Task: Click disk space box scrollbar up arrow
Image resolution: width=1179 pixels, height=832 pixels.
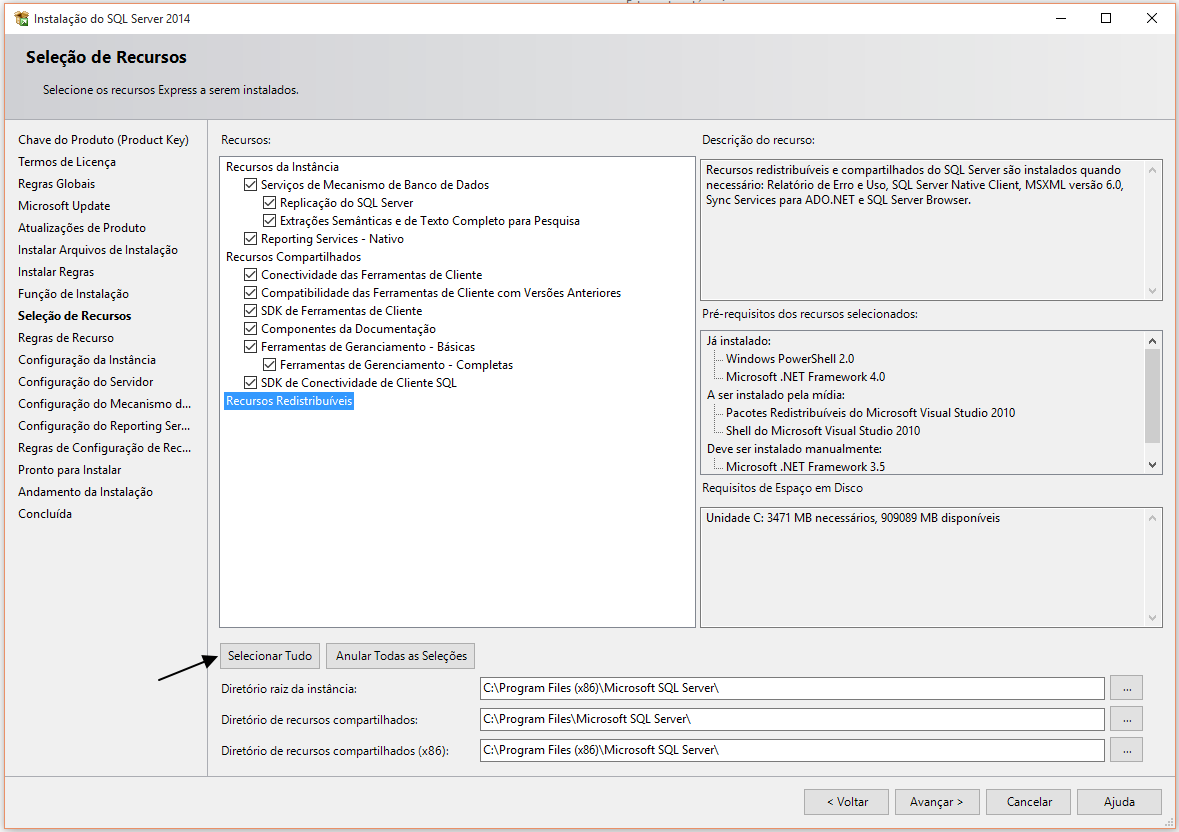Action: coord(1152,517)
